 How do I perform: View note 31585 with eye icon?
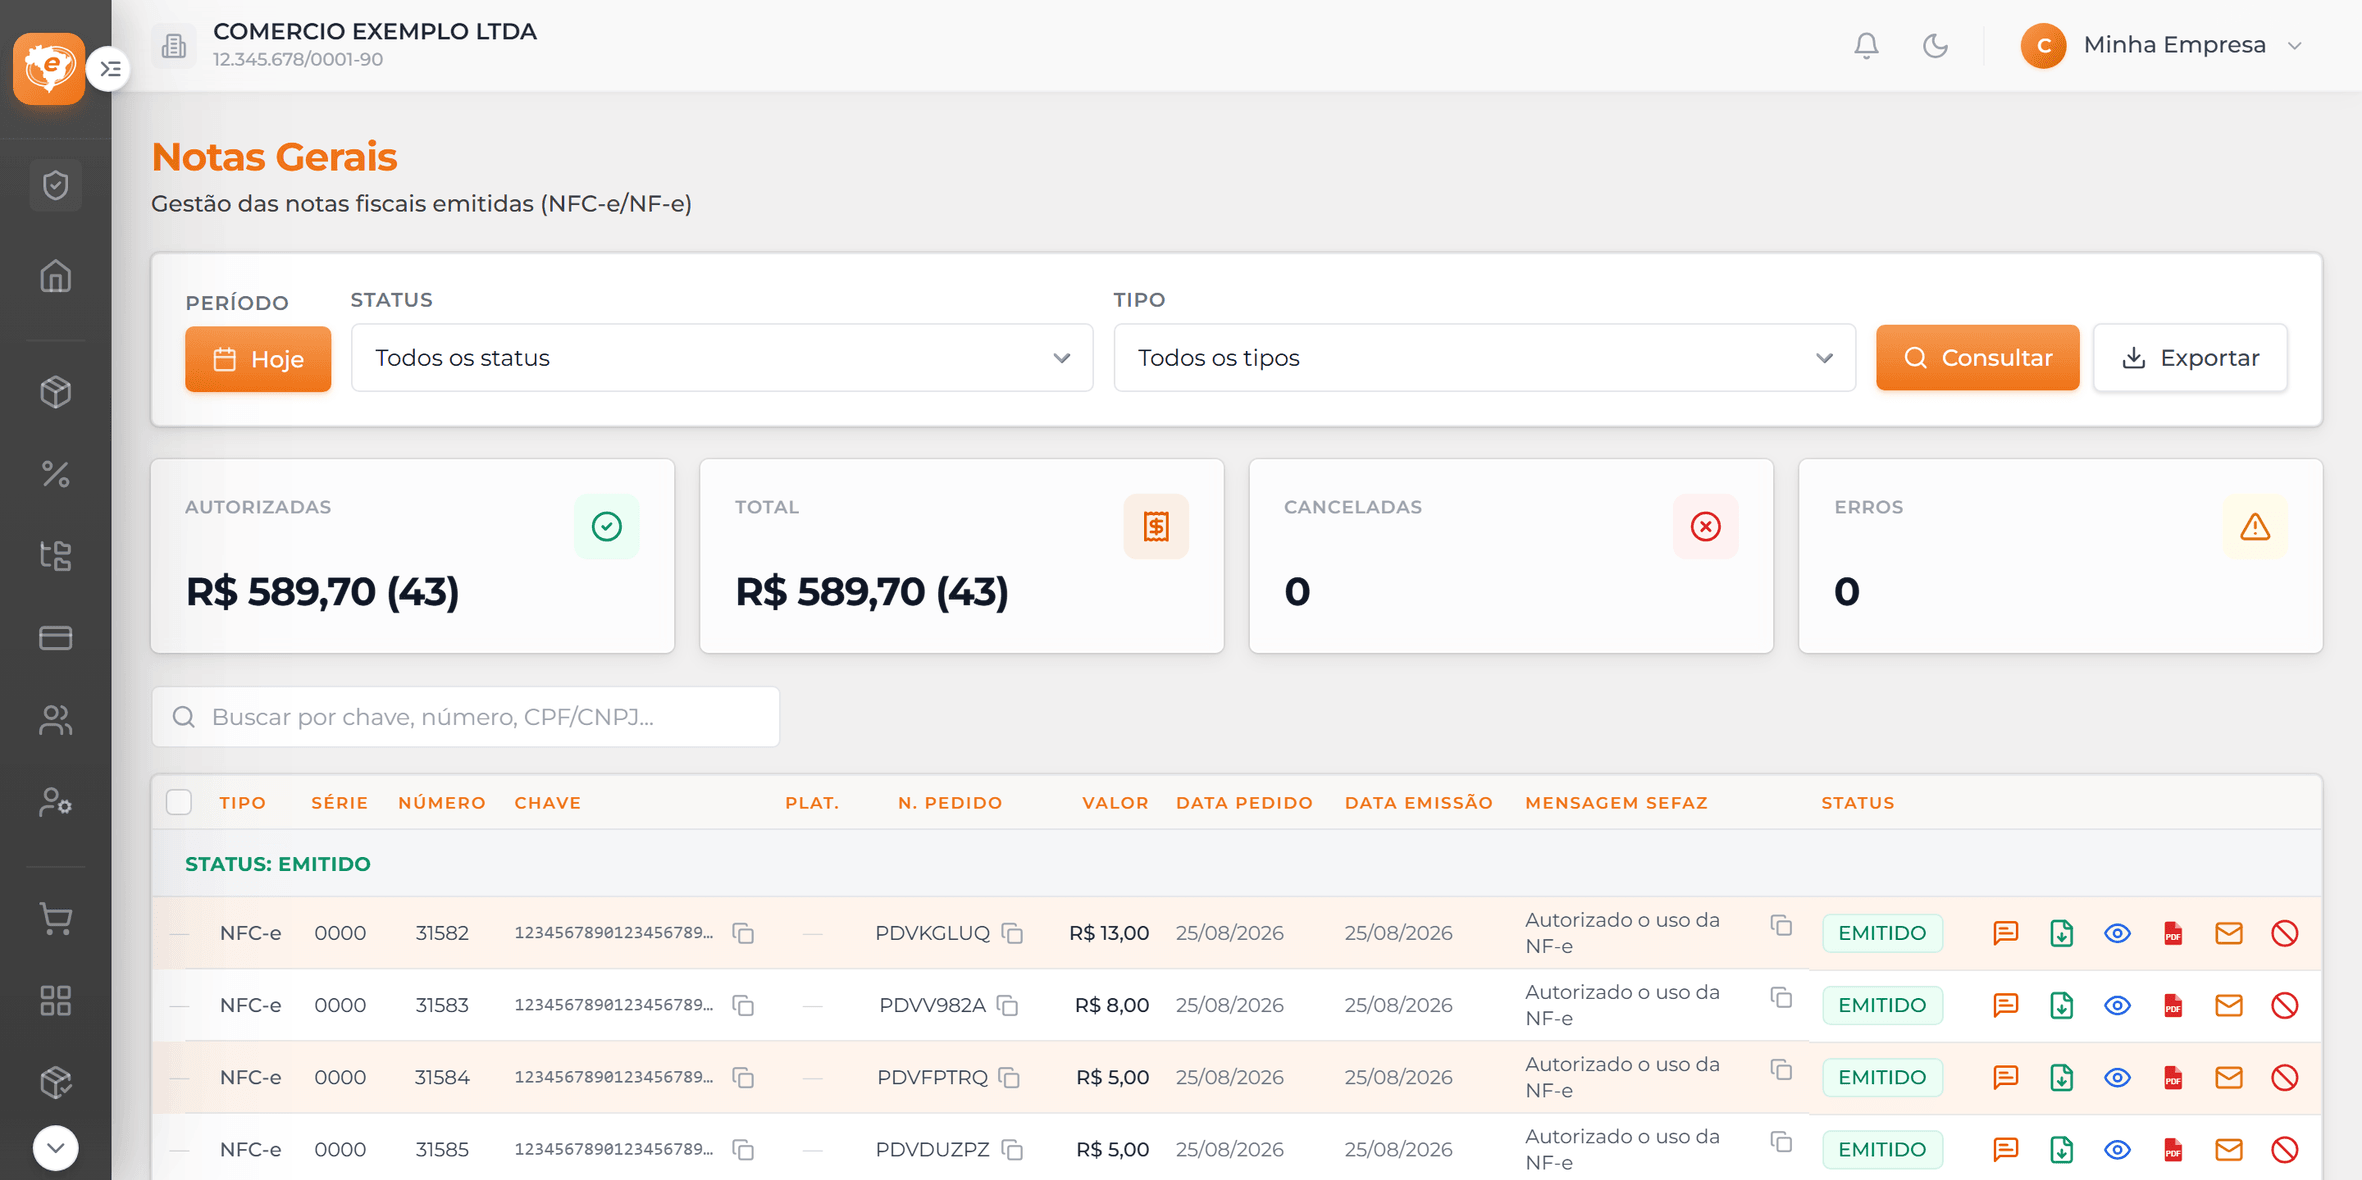pyautogui.click(x=2117, y=1149)
